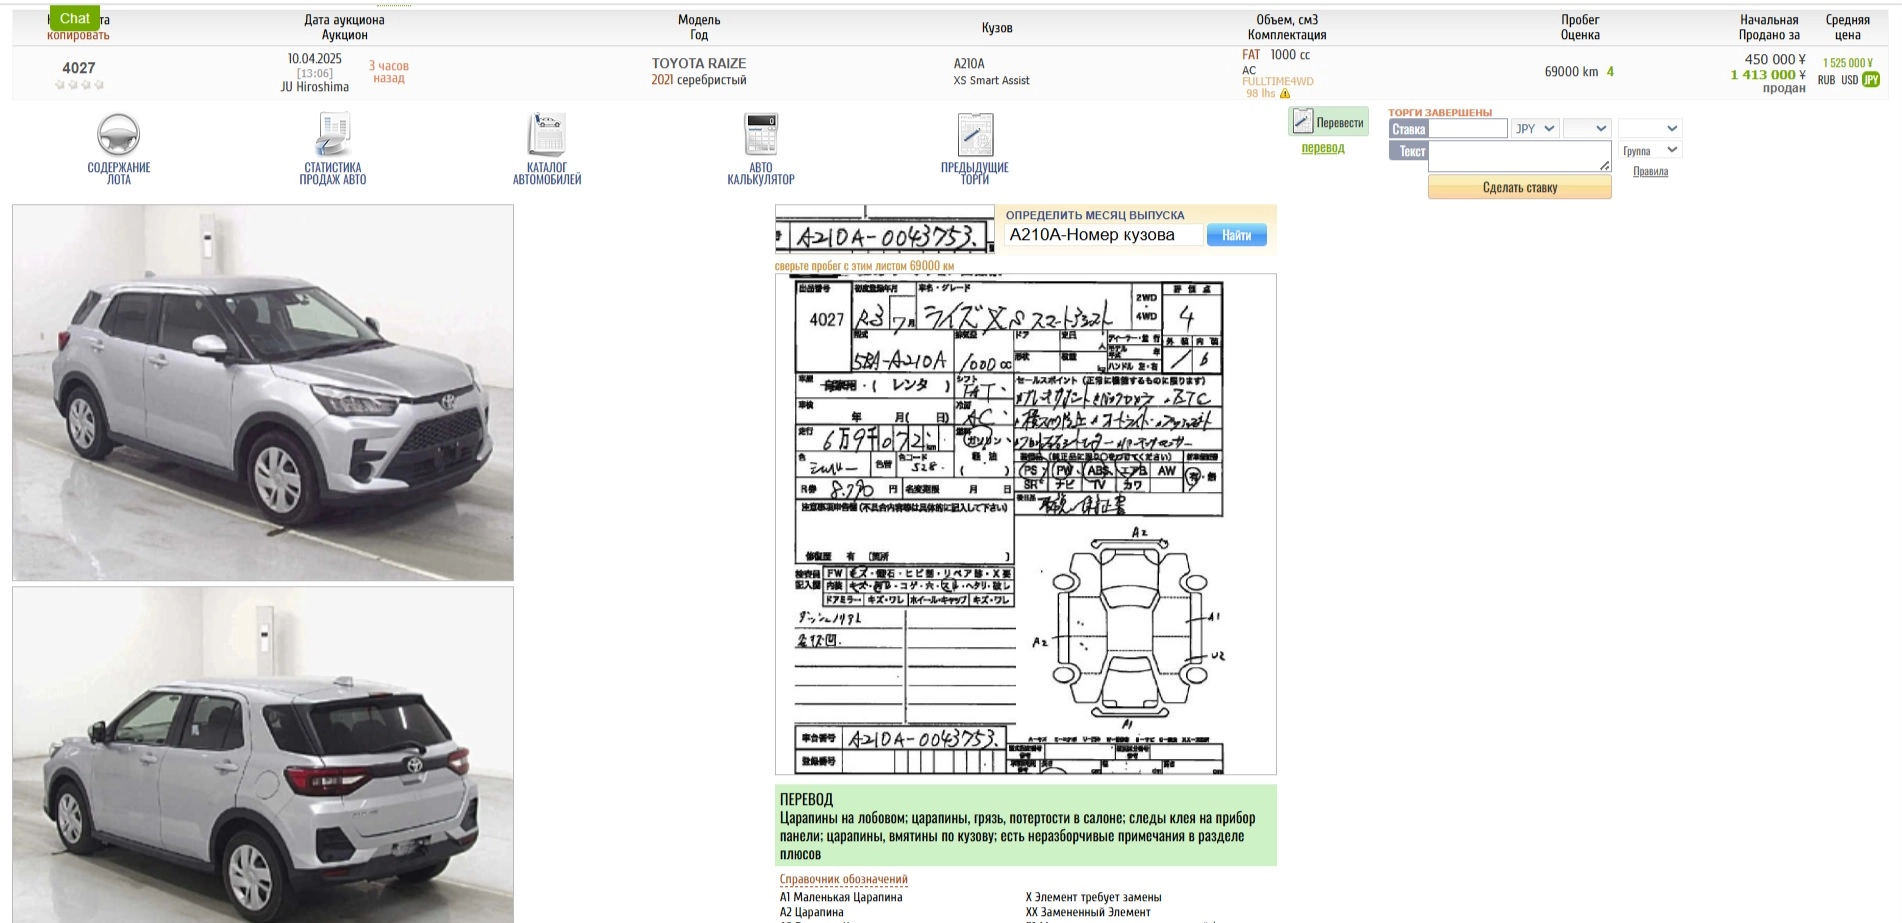Screen dimensions: 1902x923
Task: Click the A1 Маленькая Царапина legend entry
Action: (841, 897)
